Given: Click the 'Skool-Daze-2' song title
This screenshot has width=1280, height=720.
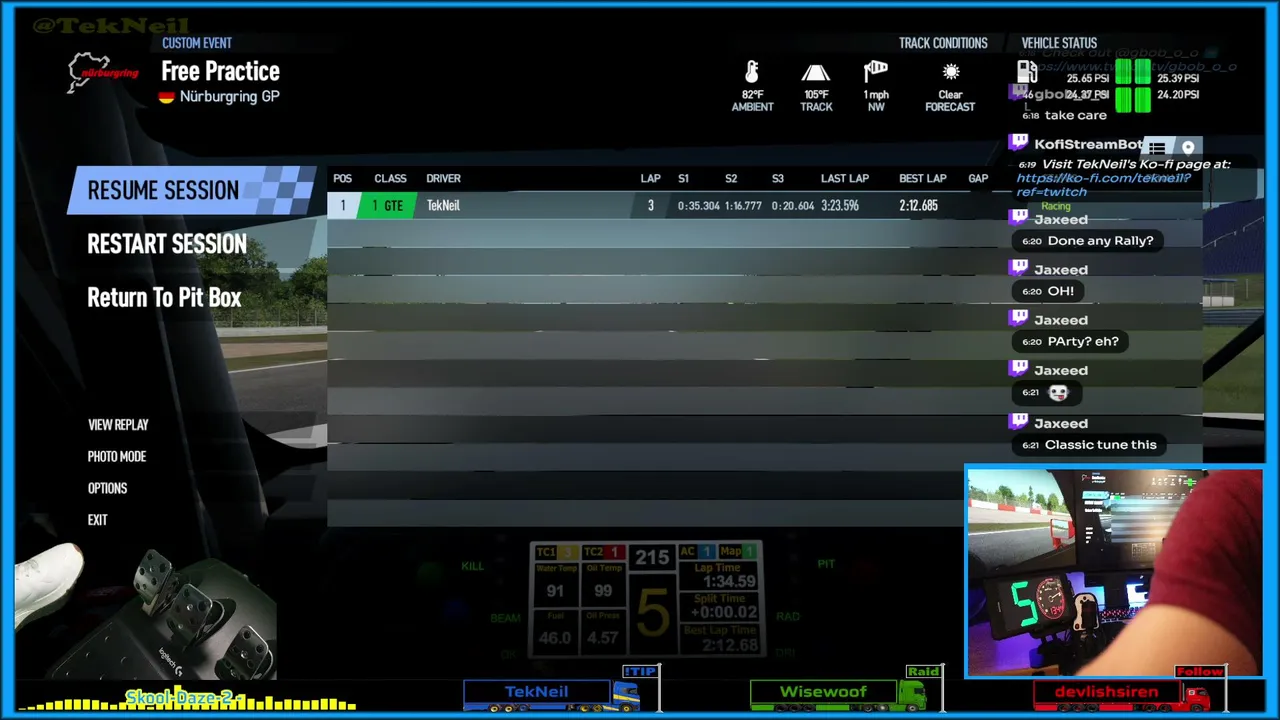Looking at the screenshot, I should [x=179, y=697].
